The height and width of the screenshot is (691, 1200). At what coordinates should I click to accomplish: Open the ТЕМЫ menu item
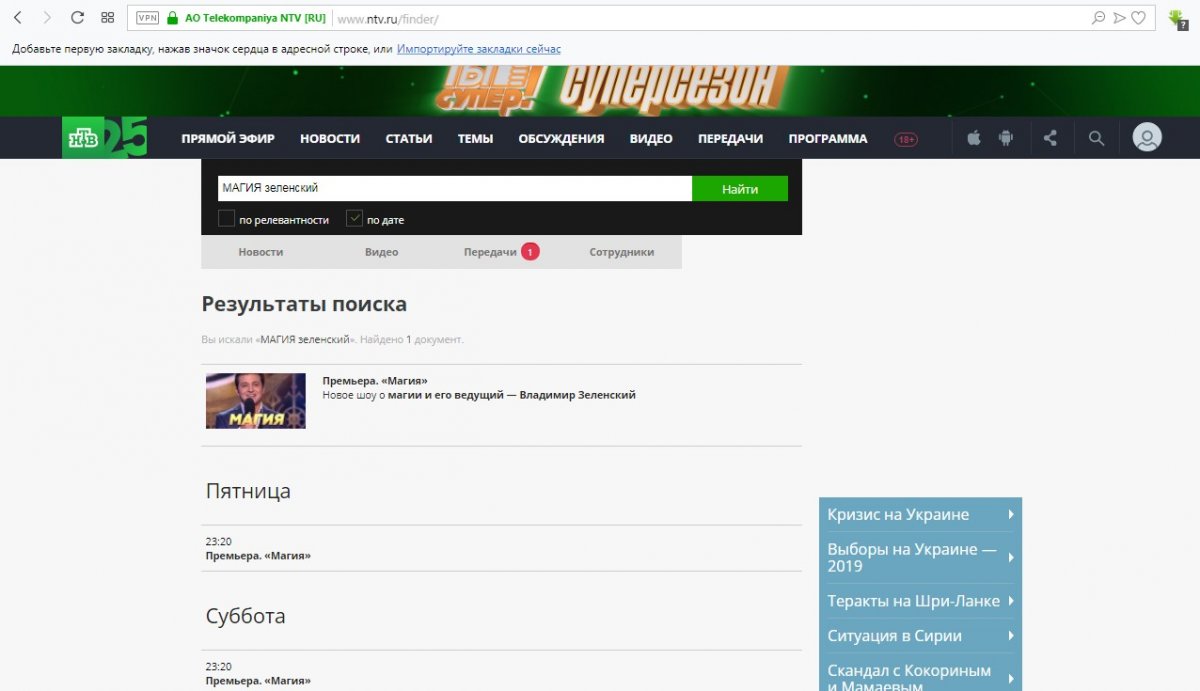click(475, 139)
